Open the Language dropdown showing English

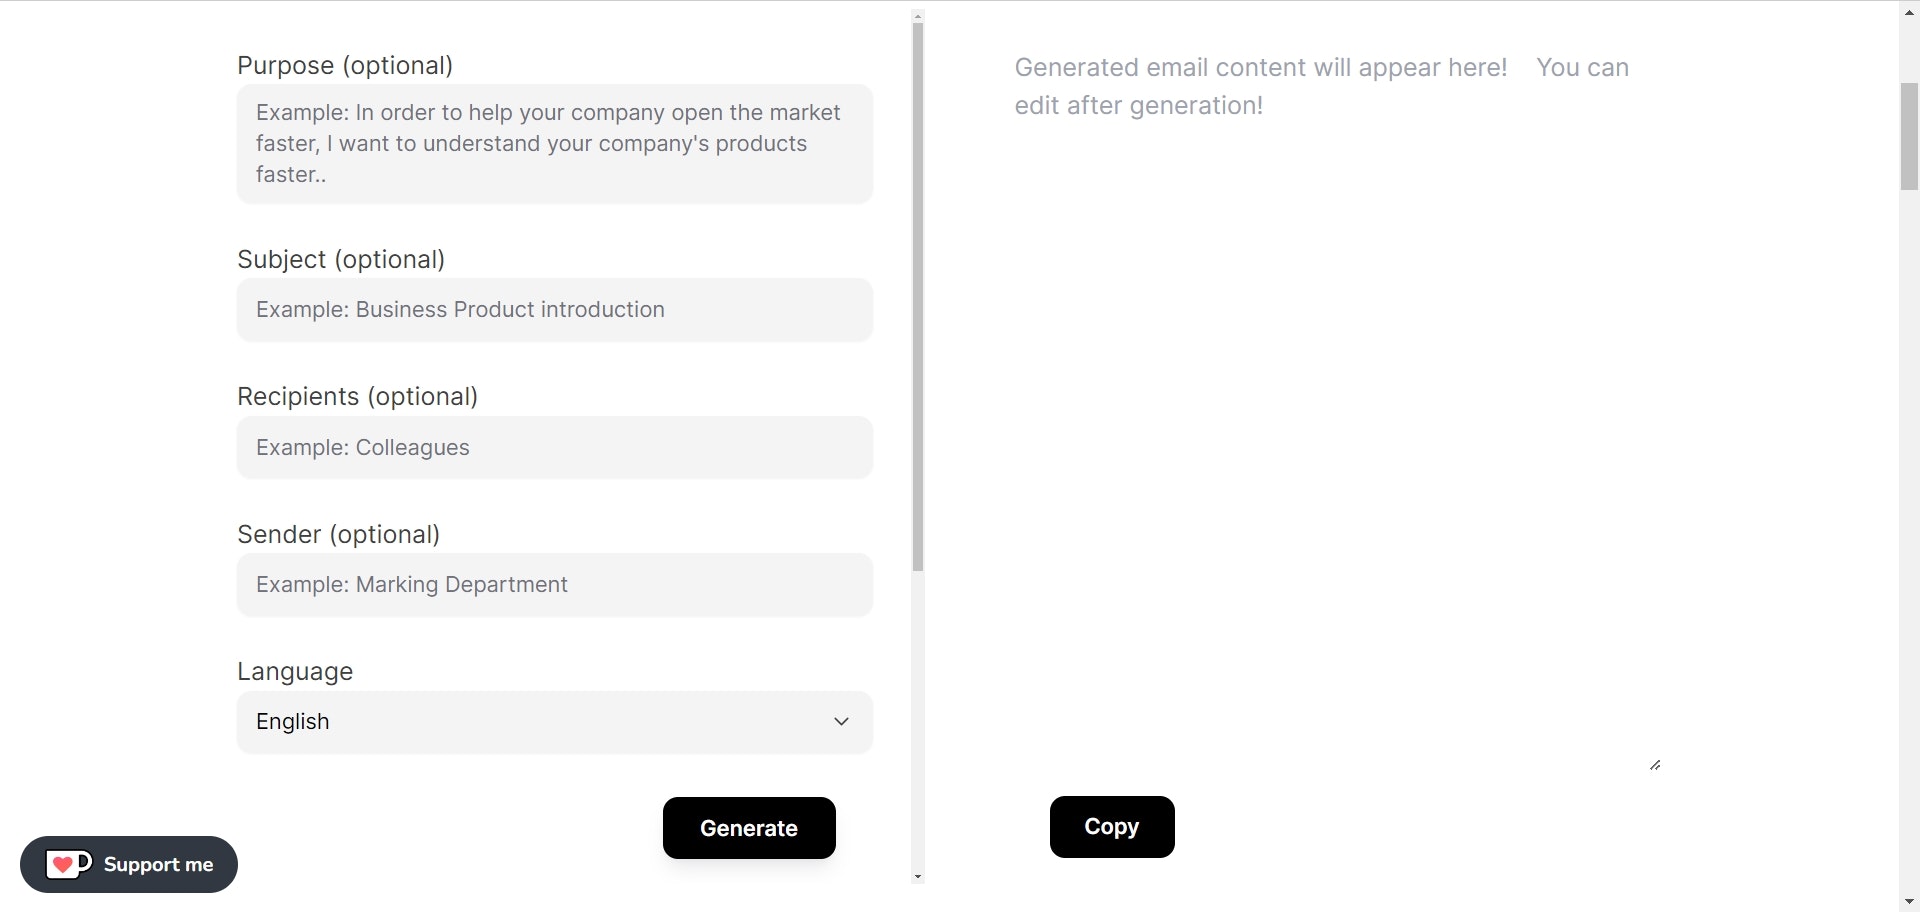click(554, 721)
